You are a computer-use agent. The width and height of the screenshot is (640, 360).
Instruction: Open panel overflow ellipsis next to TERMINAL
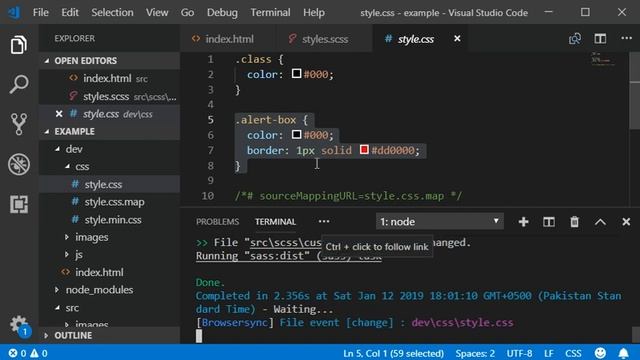[x=324, y=222]
